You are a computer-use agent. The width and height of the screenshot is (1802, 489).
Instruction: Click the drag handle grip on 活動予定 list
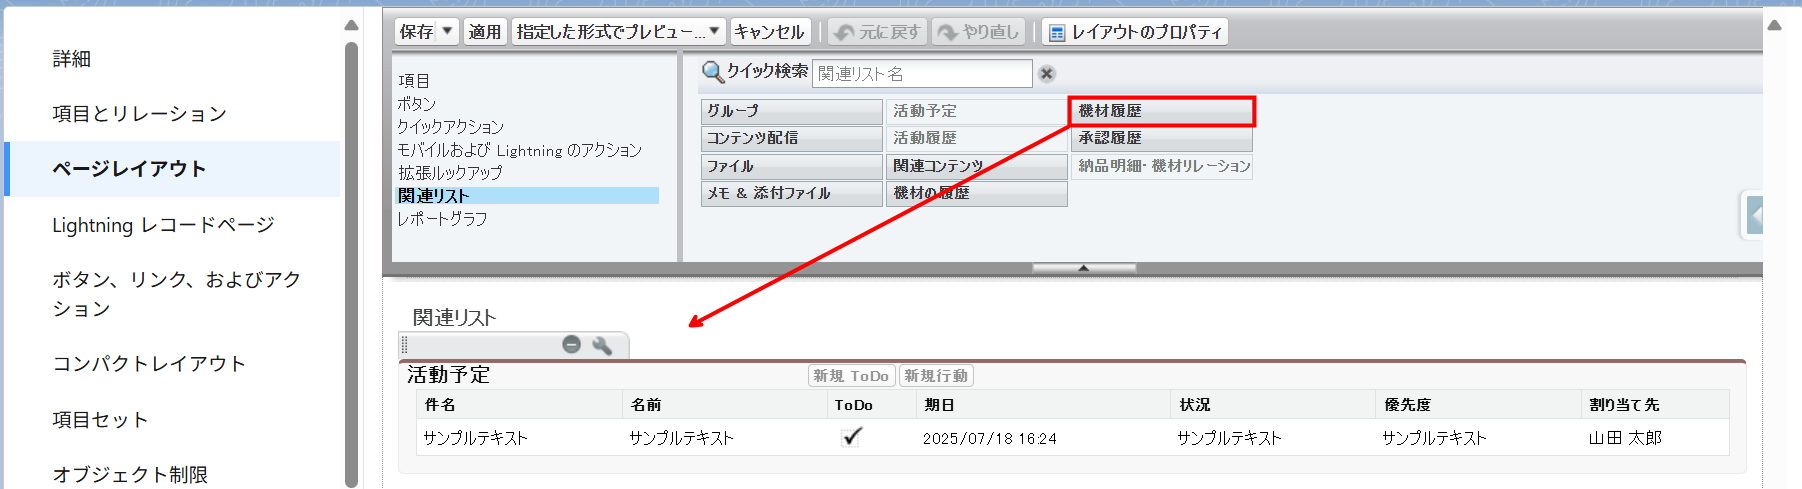[405, 345]
